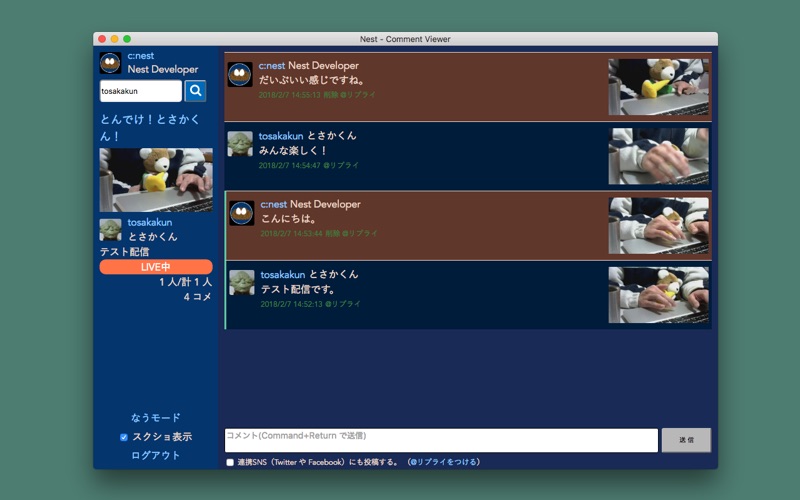Open tosakakun link in sidebar
The height and width of the screenshot is (500, 800).
[x=150, y=222]
